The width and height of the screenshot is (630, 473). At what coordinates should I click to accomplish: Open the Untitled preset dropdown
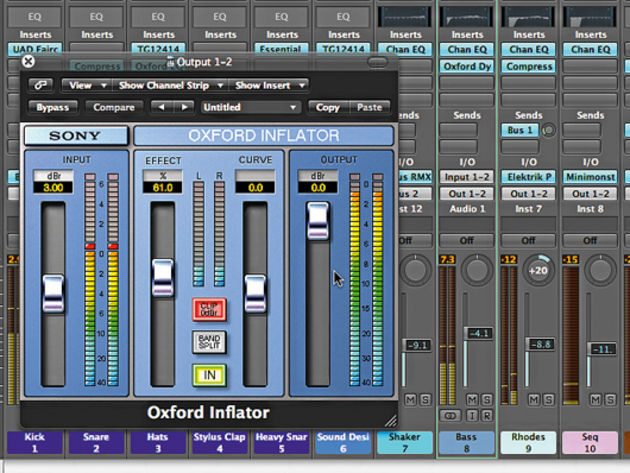point(250,107)
